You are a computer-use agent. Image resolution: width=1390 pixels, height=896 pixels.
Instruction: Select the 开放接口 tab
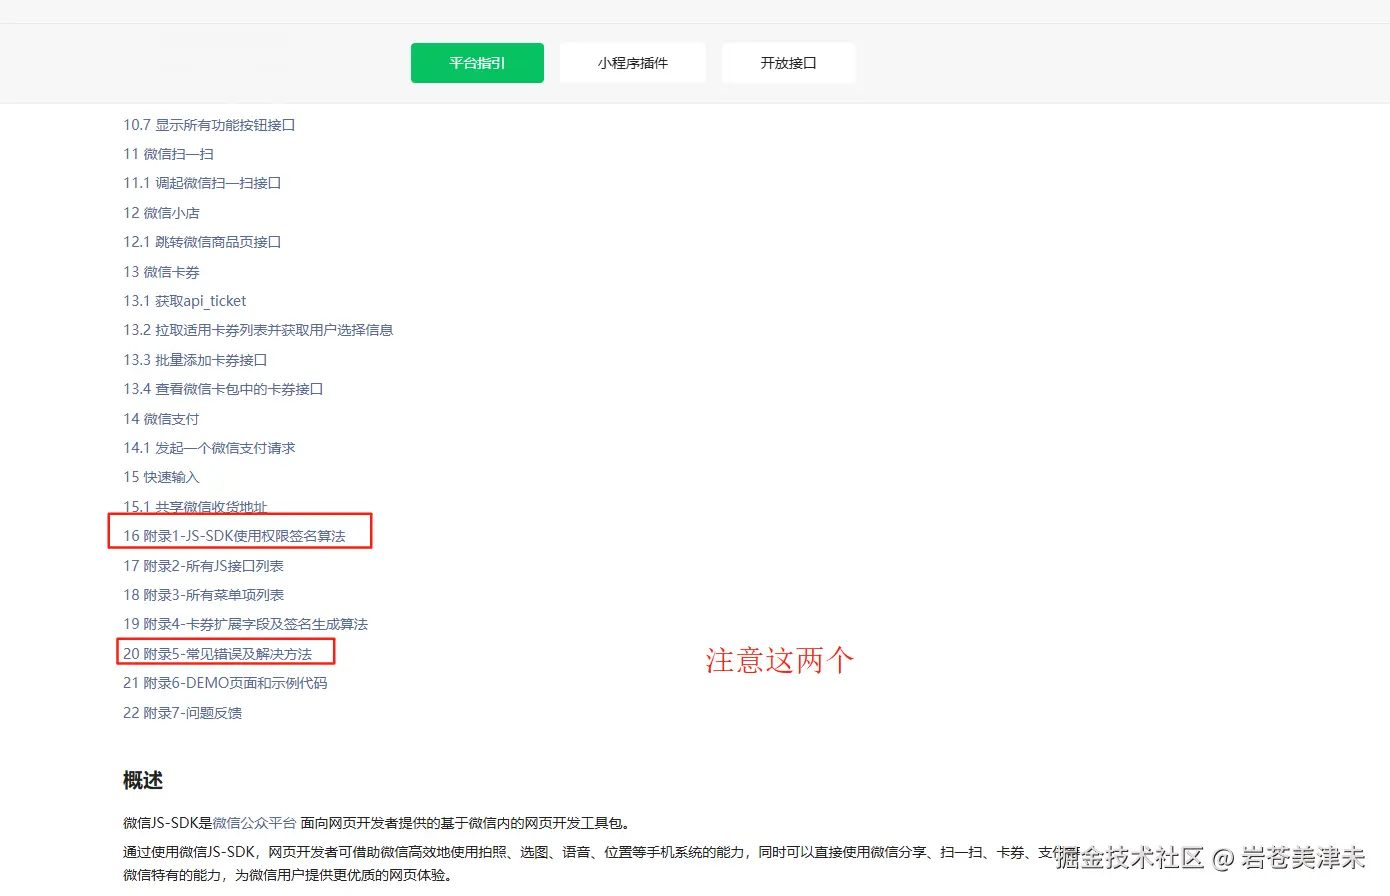click(788, 63)
